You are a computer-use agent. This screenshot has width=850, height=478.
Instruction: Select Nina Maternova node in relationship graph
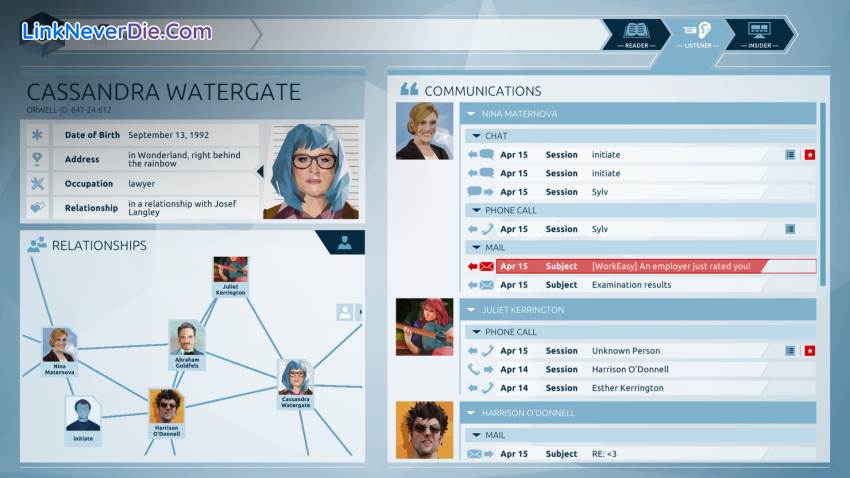pyautogui.click(x=59, y=351)
